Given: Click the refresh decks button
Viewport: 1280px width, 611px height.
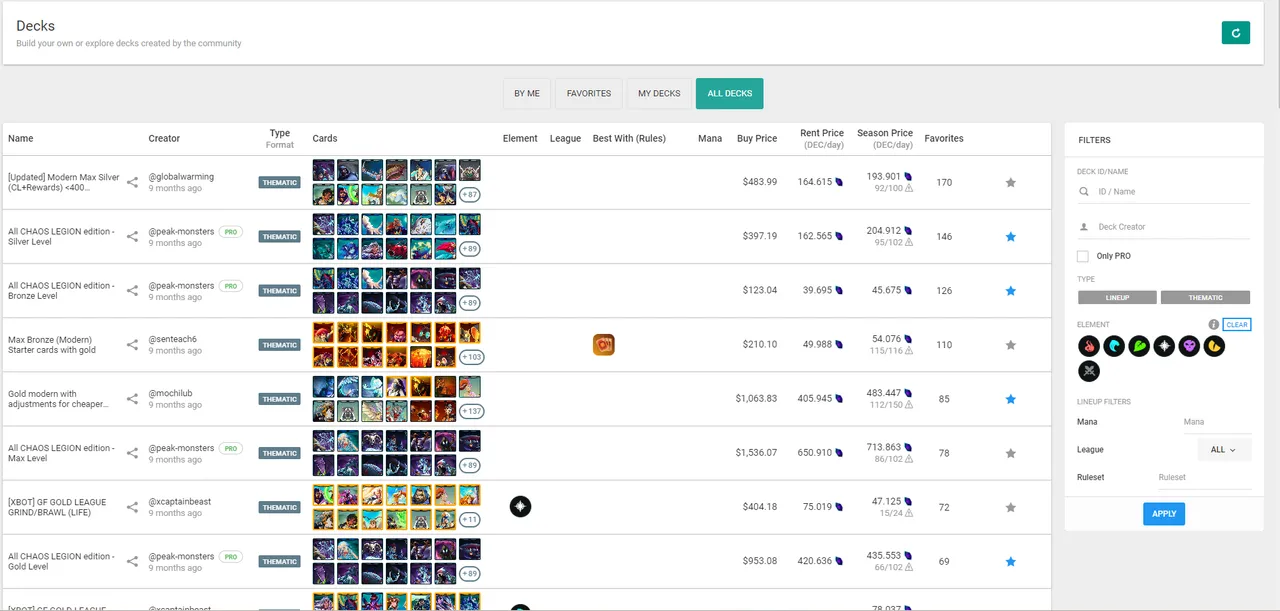Looking at the screenshot, I should [x=1236, y=33].
